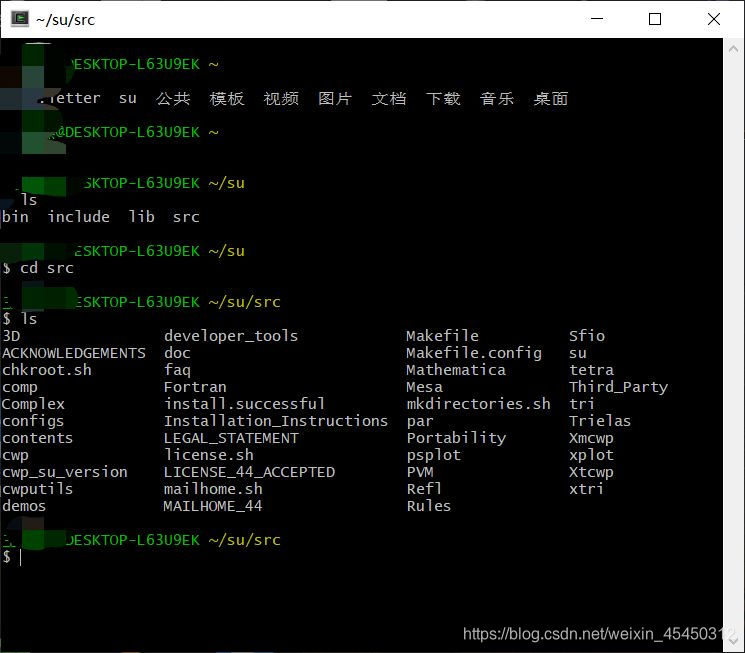Click the 模板 folder name
Screen dimensions: 745x653
tap(227, 99)
